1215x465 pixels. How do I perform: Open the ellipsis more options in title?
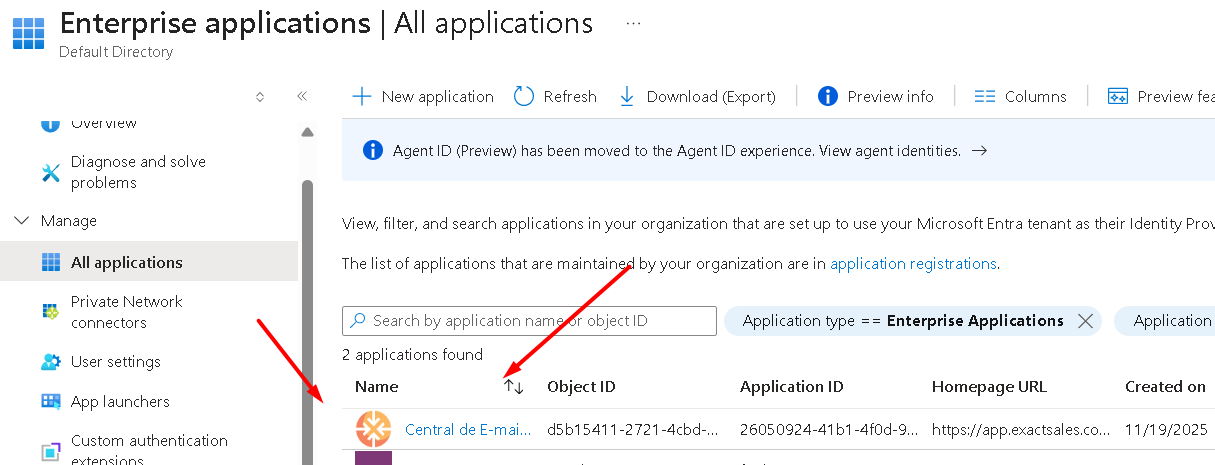[633, 23]
